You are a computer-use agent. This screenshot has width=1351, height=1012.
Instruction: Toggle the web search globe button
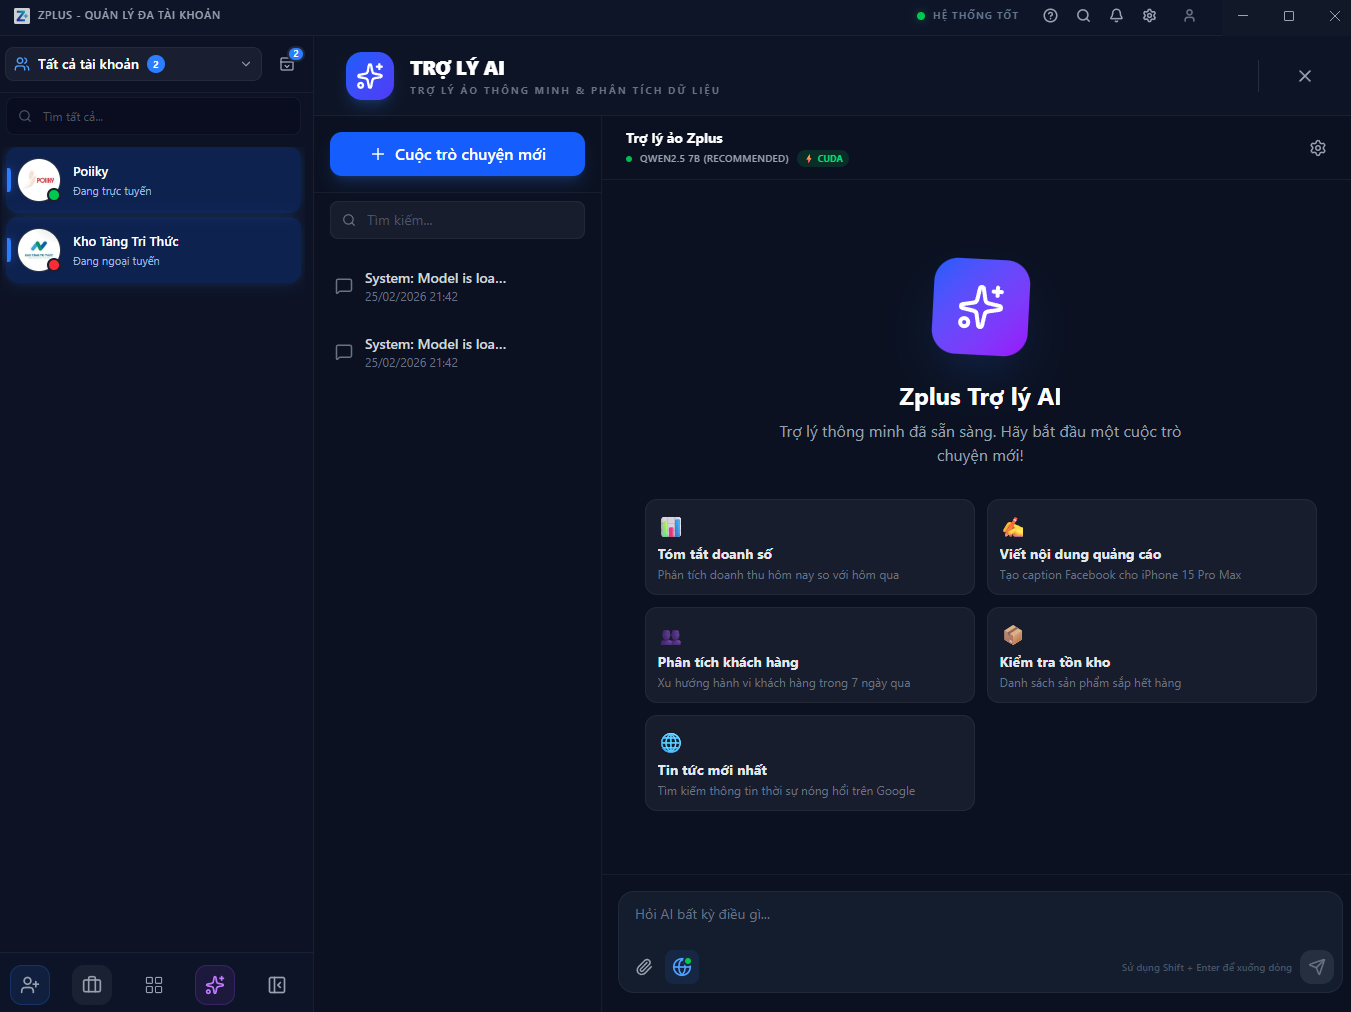tap(682, 967)
